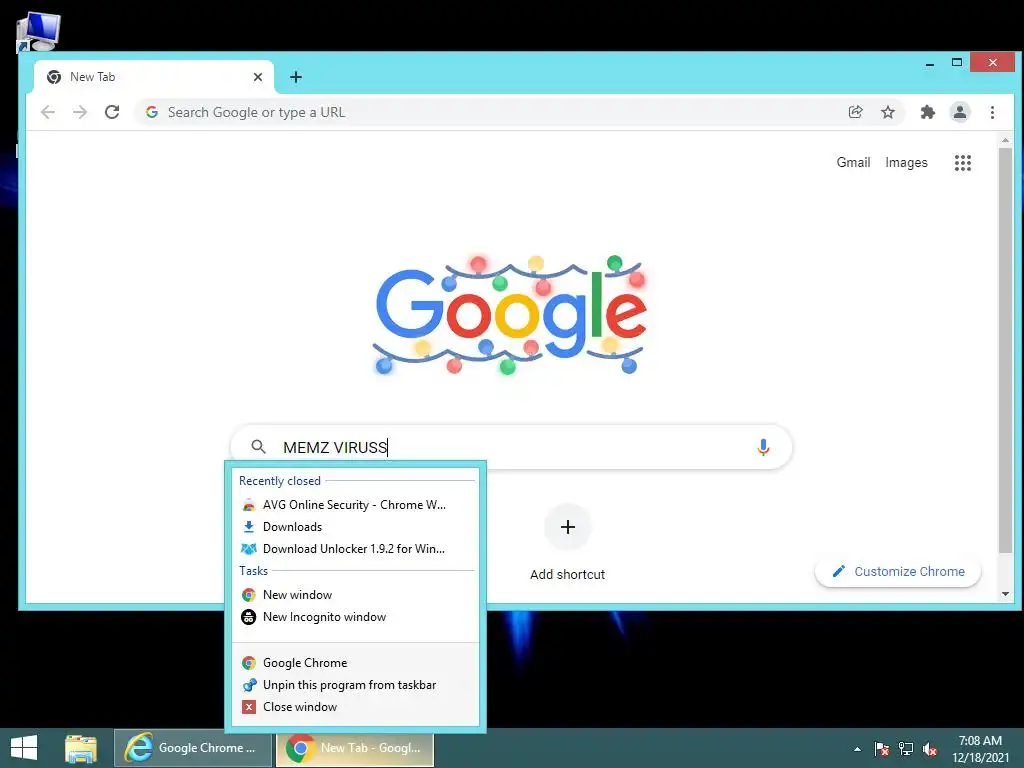Go forward using the forward arrow
This screenshot has height=768, width=1024.
(x=80, y=112)
